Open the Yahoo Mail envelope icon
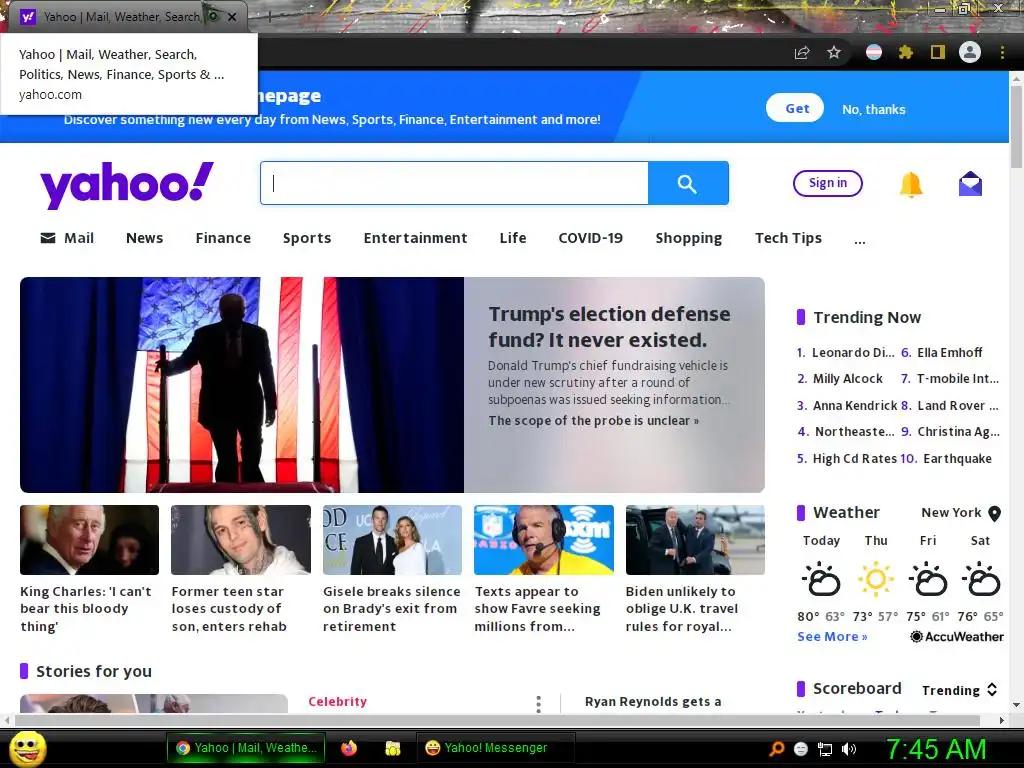The width and height of the screenshot is (1024, 768). (970, 184)
